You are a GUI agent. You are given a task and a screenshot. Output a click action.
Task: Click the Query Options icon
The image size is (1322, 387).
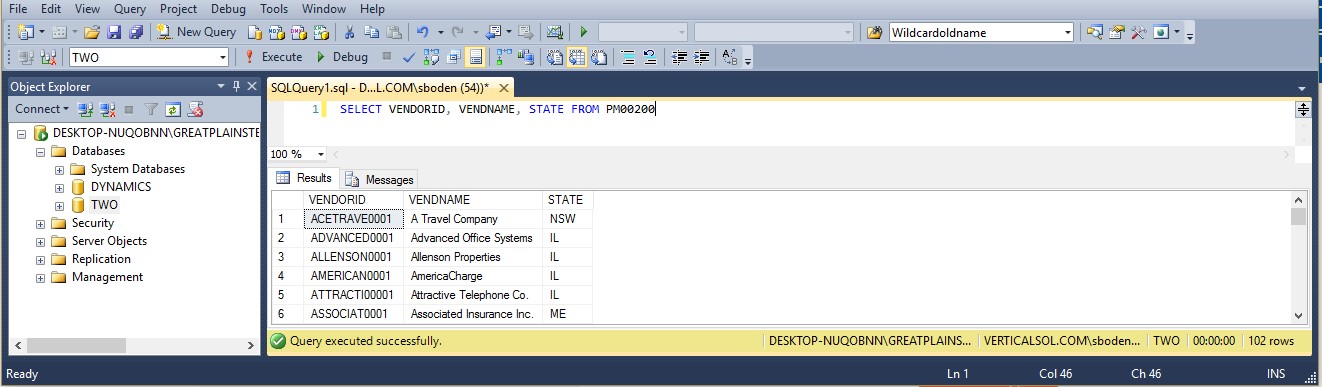(454, 57)
